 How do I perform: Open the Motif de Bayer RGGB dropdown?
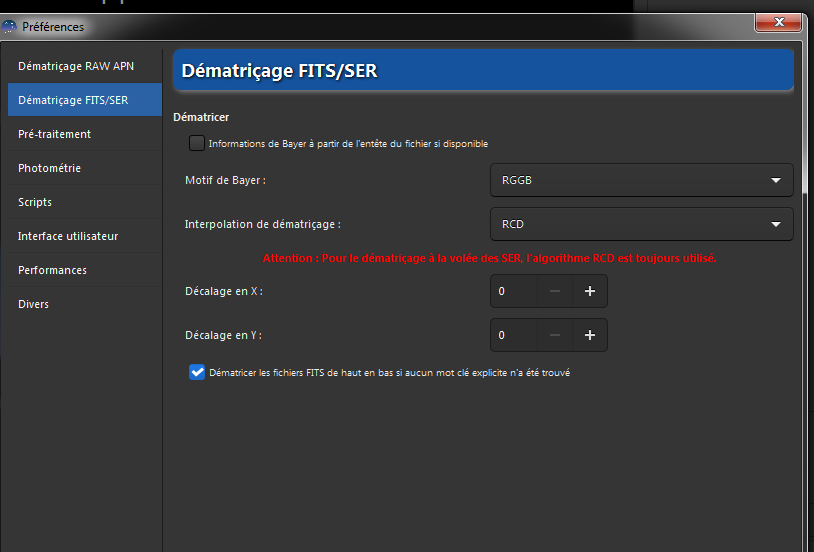tap(642, 180)
